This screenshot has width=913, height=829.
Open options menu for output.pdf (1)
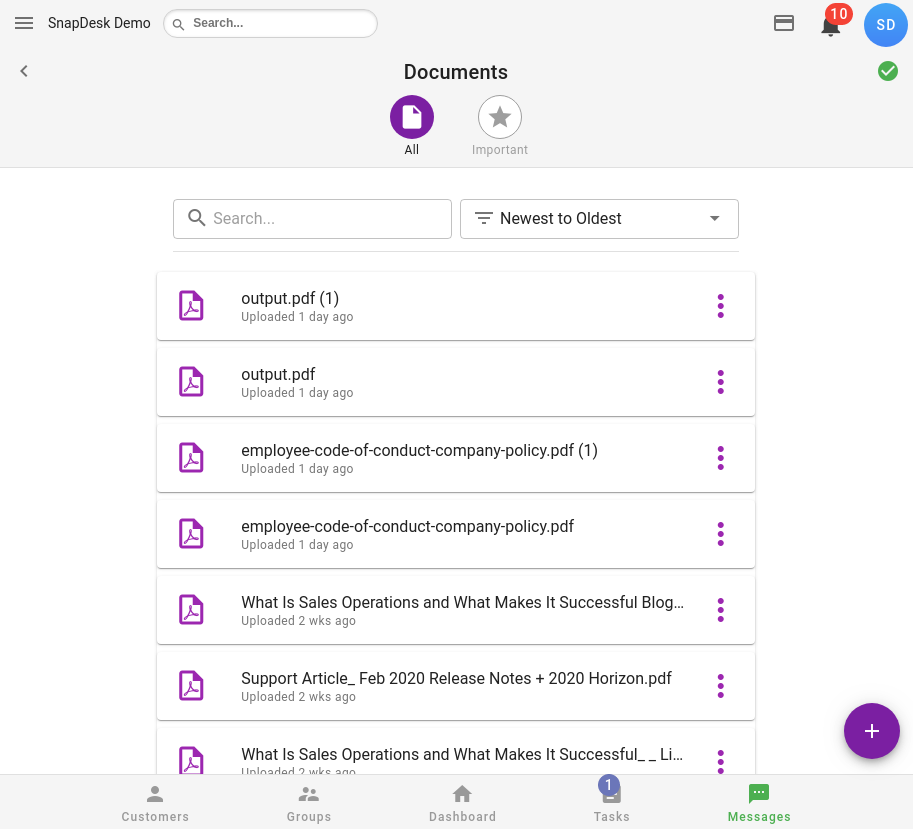(x=720, y=306)
